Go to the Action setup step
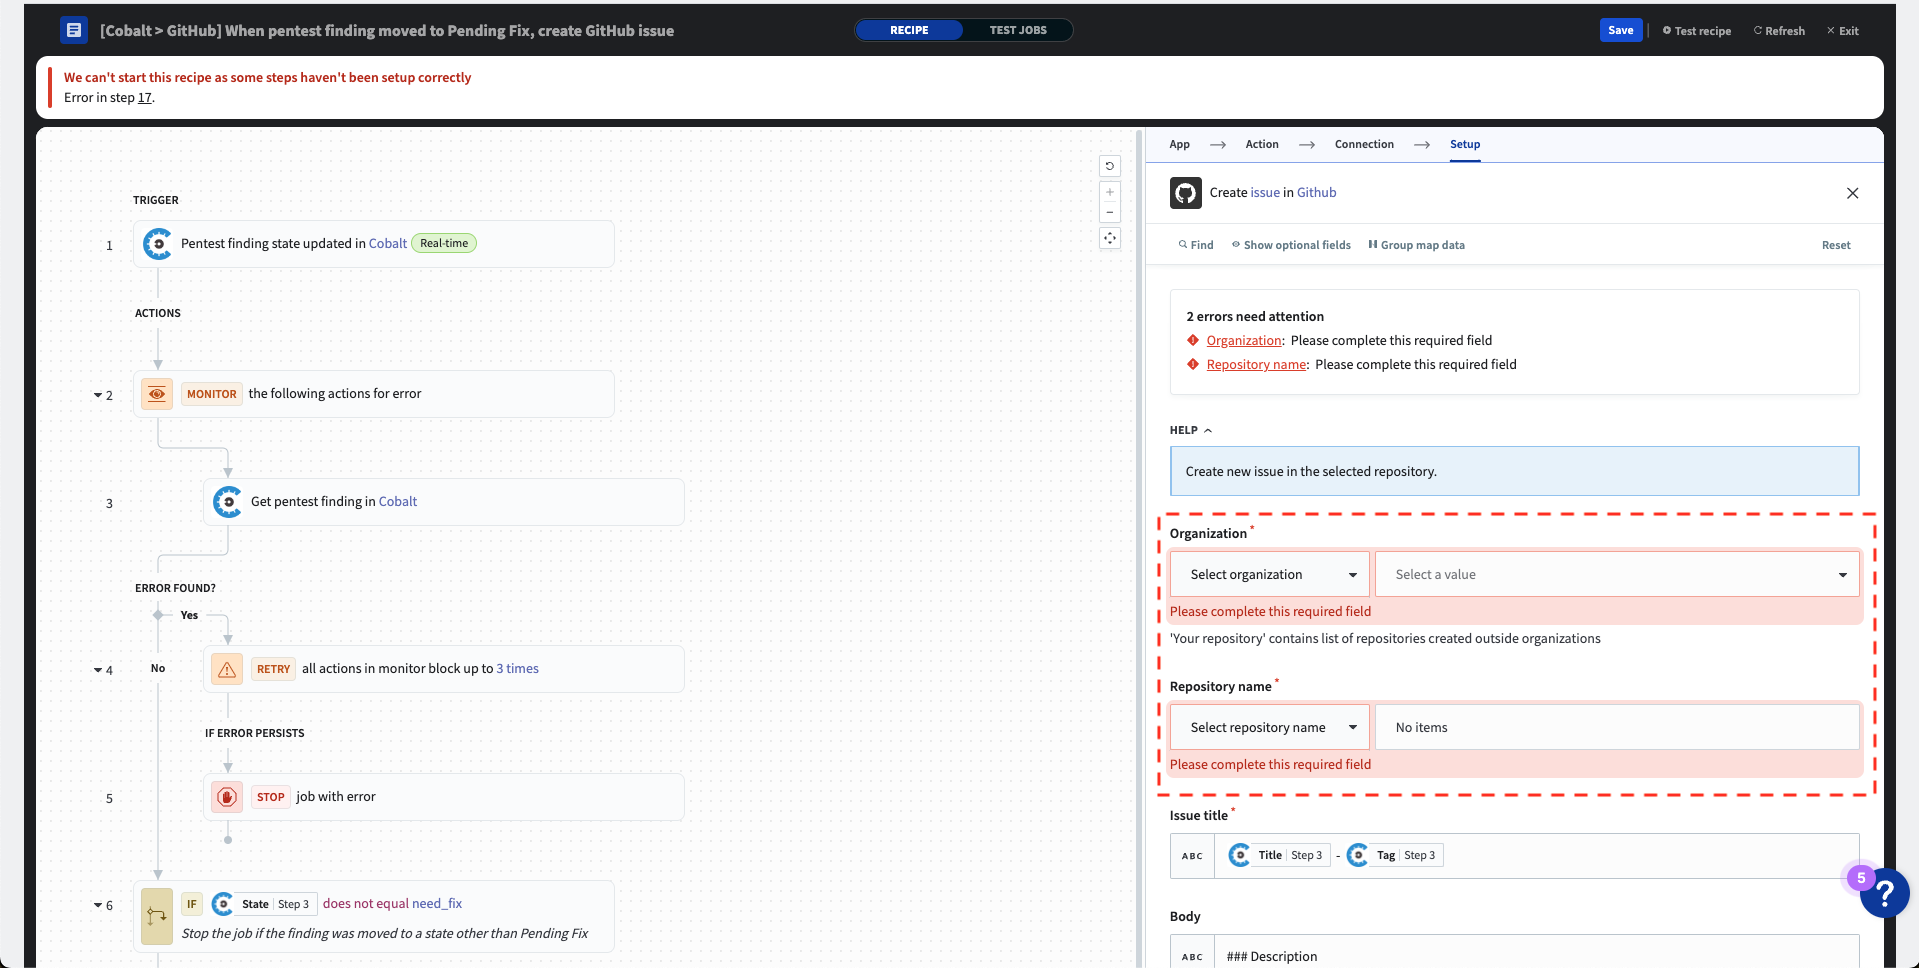Viewport: 1919px width, 968px height. coord(1262,144)
